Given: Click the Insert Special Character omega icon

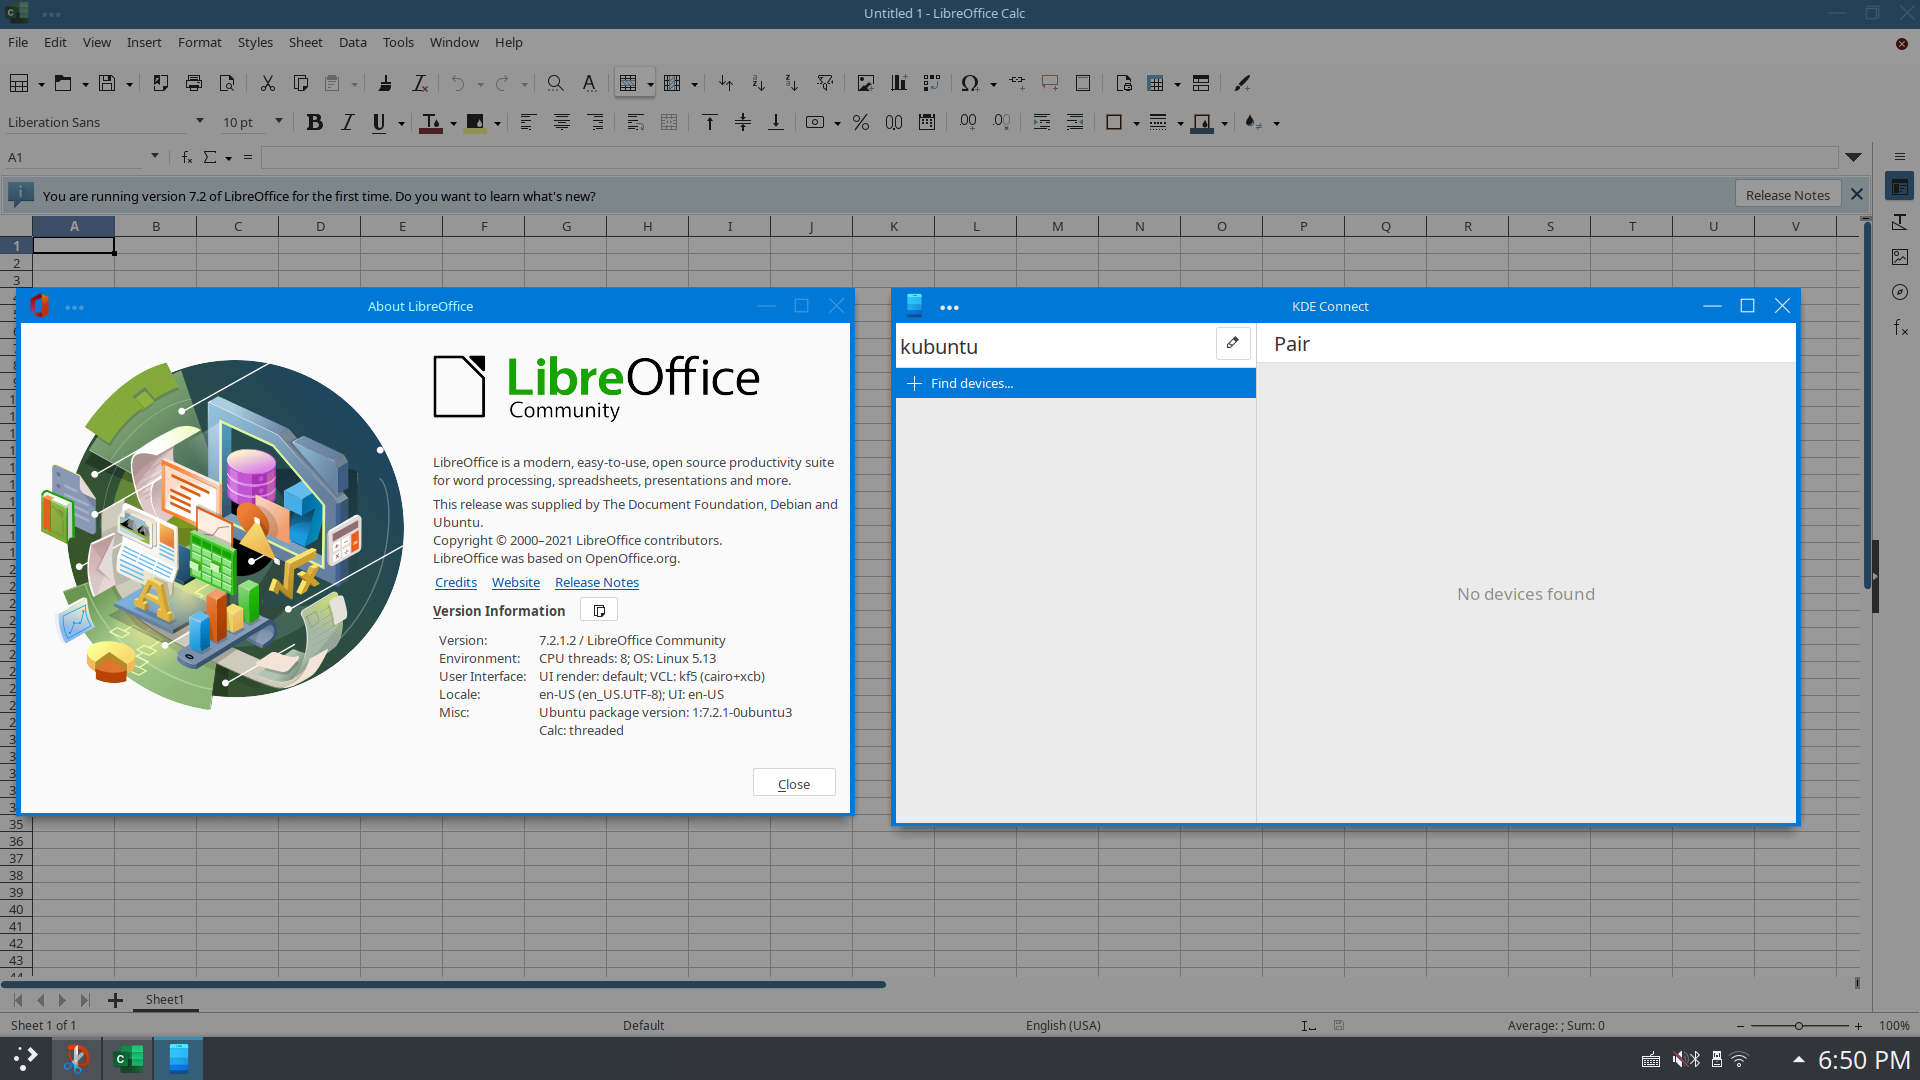Looking at the screenshot, I should (x=969, y=84).
